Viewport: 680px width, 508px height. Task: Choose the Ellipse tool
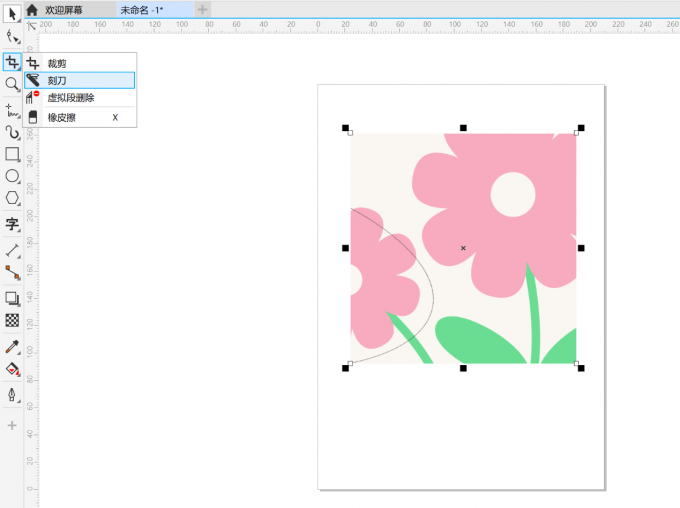tap(12, 176)
